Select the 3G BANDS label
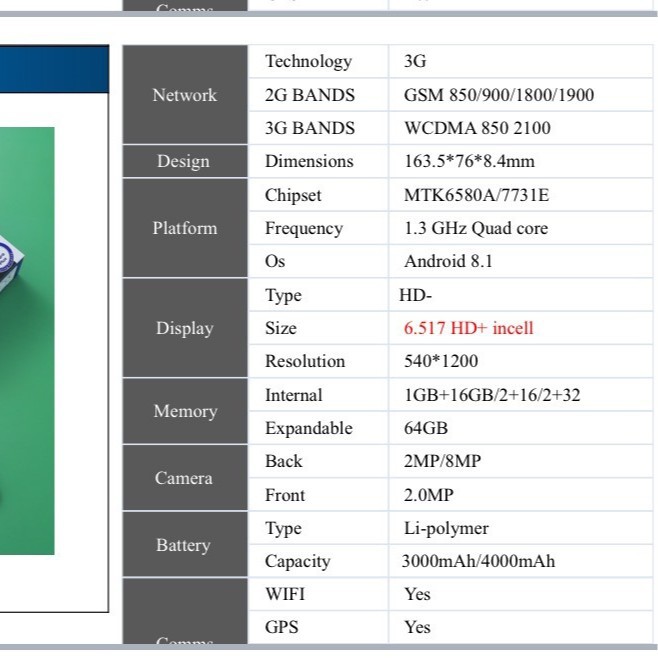 point(310,128)
